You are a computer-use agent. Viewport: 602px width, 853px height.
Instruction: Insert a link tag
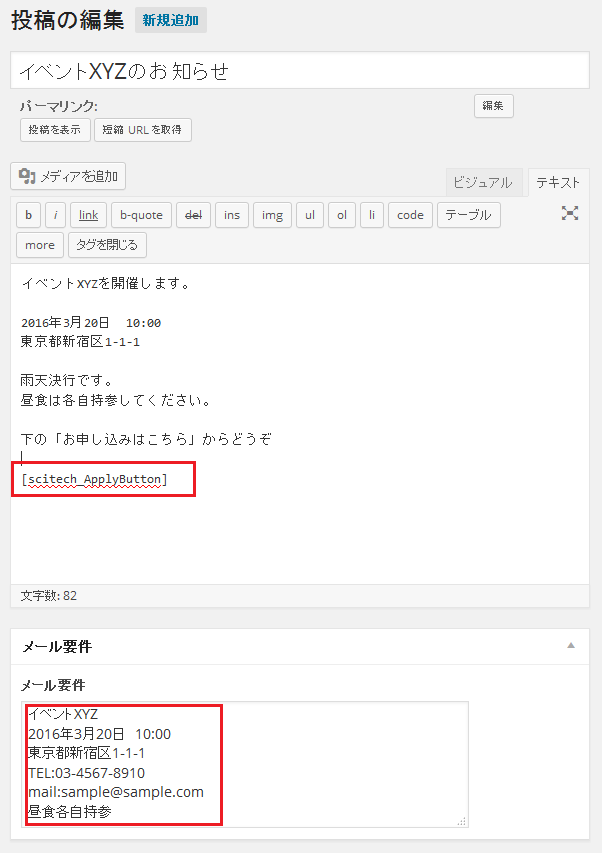point(88,215)
